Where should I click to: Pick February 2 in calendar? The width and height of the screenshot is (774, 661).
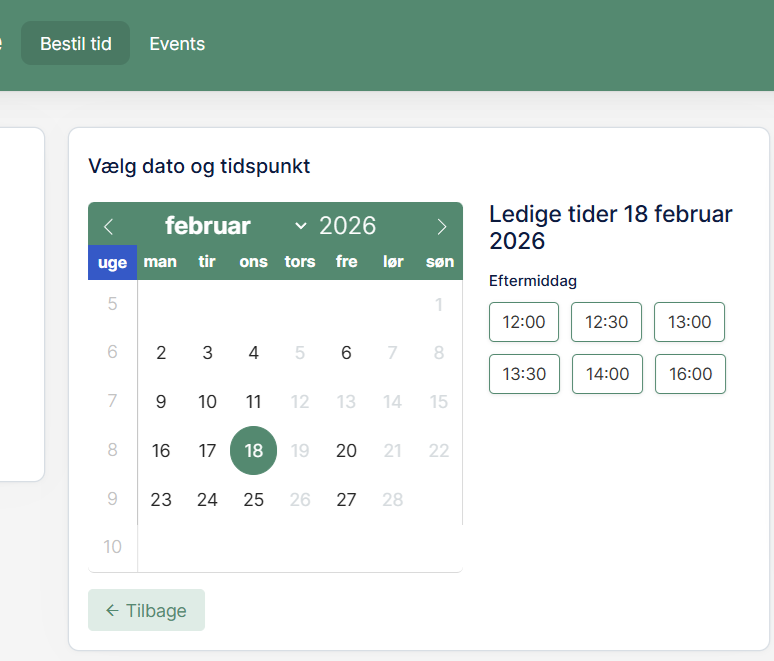(x=161, y=352)
